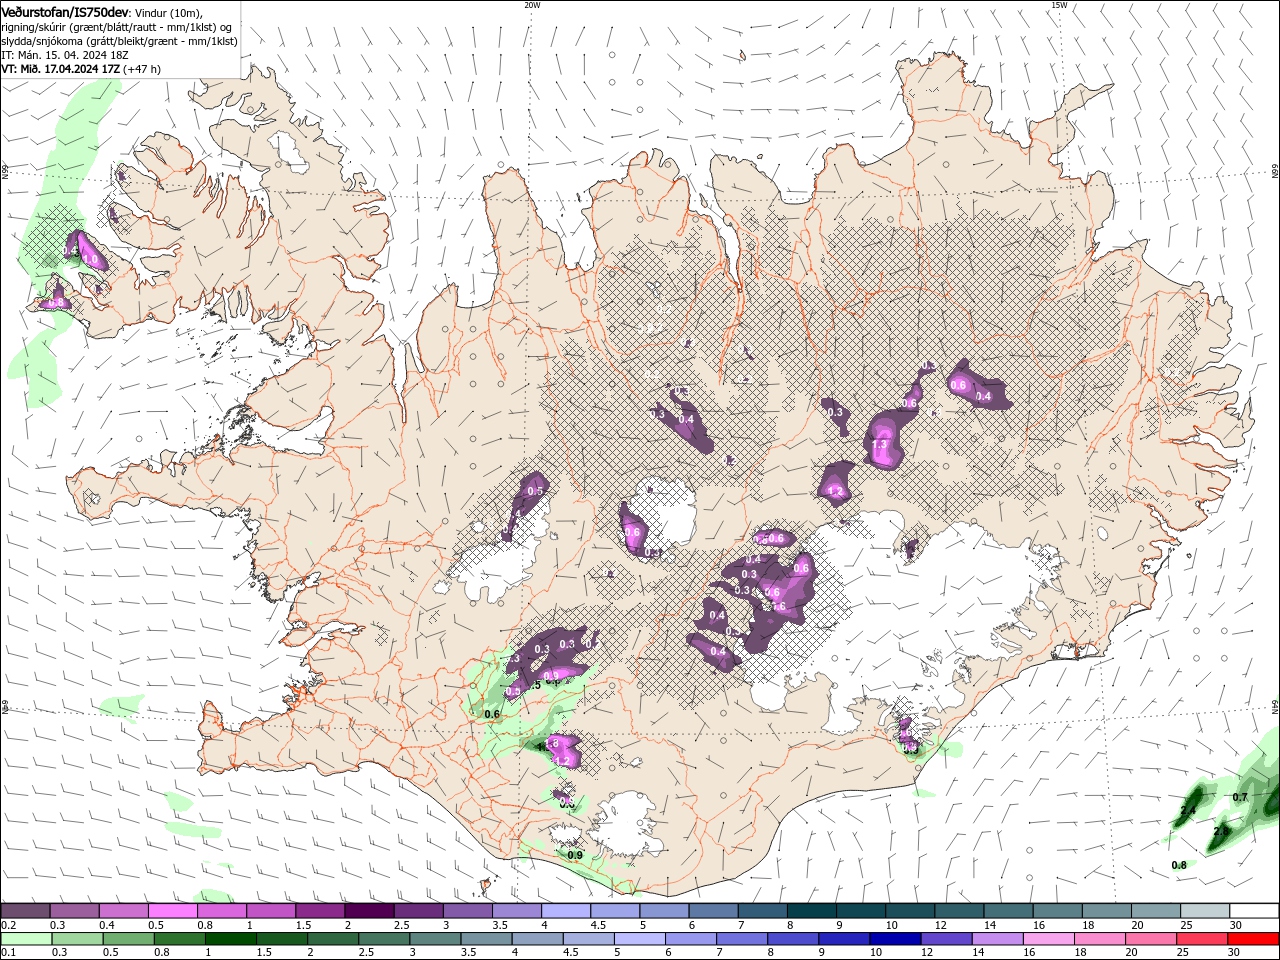
Task: Pick the 1.5 swatch in upper legend row
Action: (x=320, y=911)
